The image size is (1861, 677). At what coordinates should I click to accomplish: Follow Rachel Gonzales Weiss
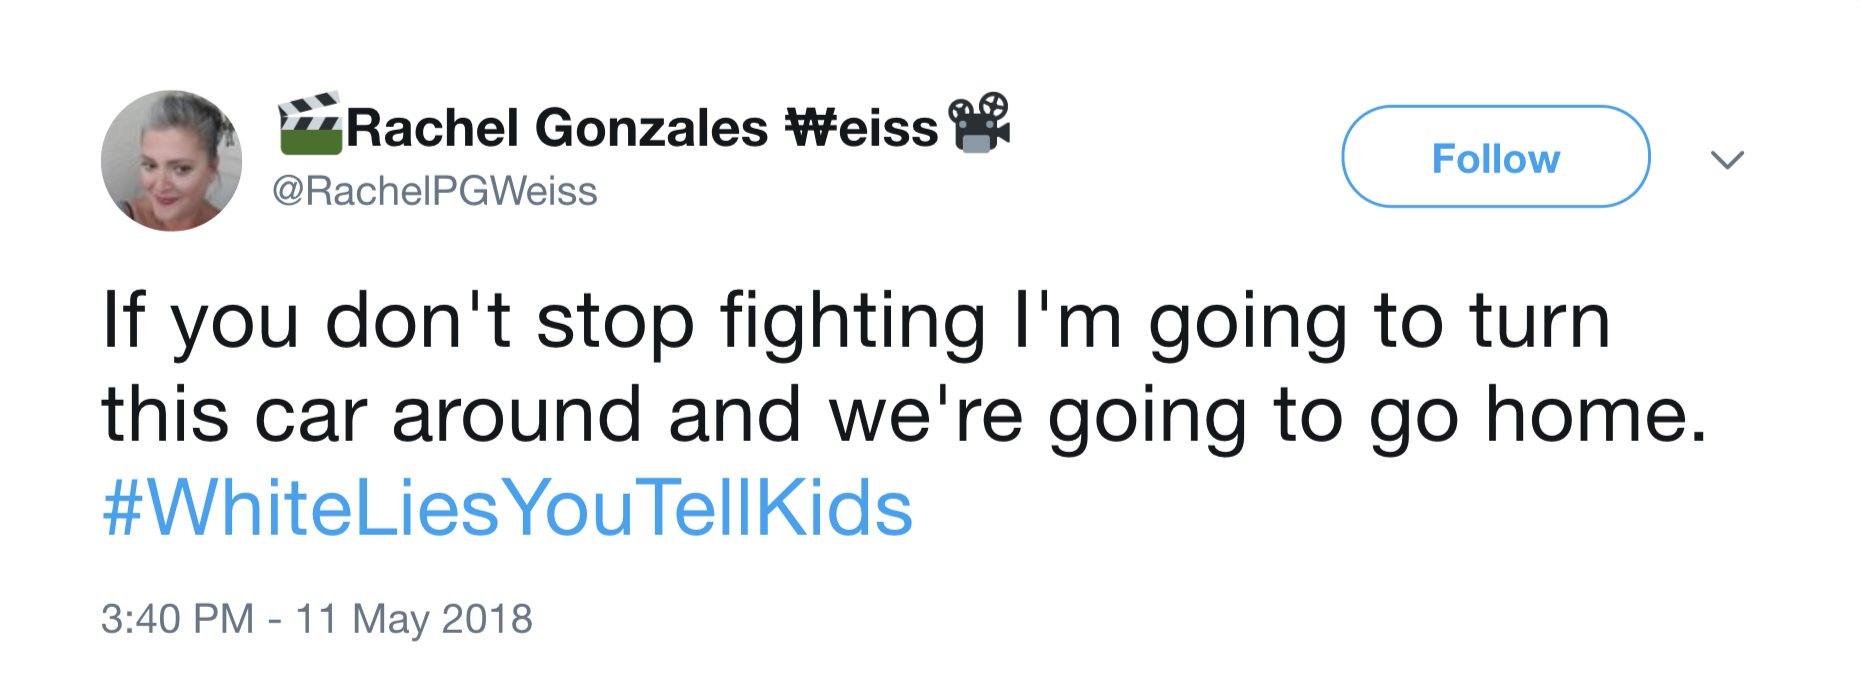point(1495,157)
